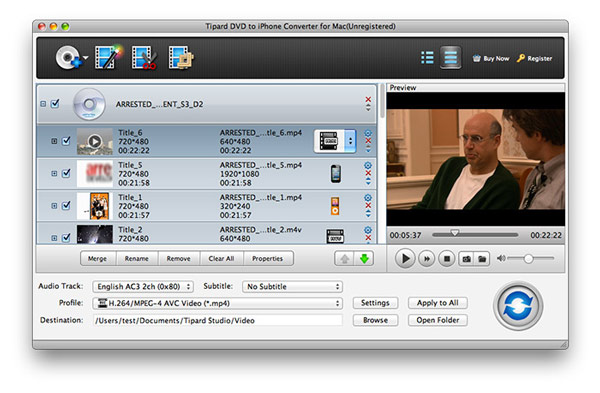Browse for destination folder

click(x=375, y=320)
